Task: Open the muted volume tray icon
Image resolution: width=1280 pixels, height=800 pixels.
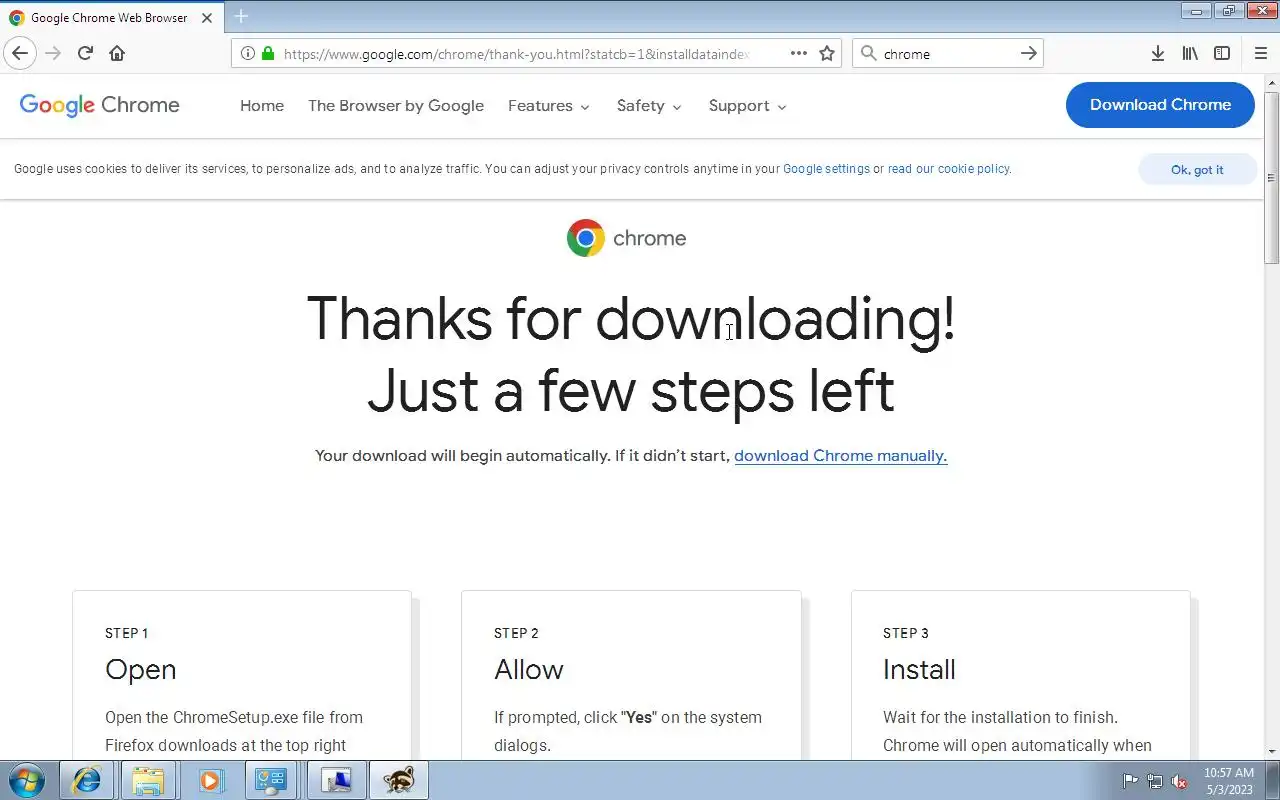Action: click(x=1179, y=781)
